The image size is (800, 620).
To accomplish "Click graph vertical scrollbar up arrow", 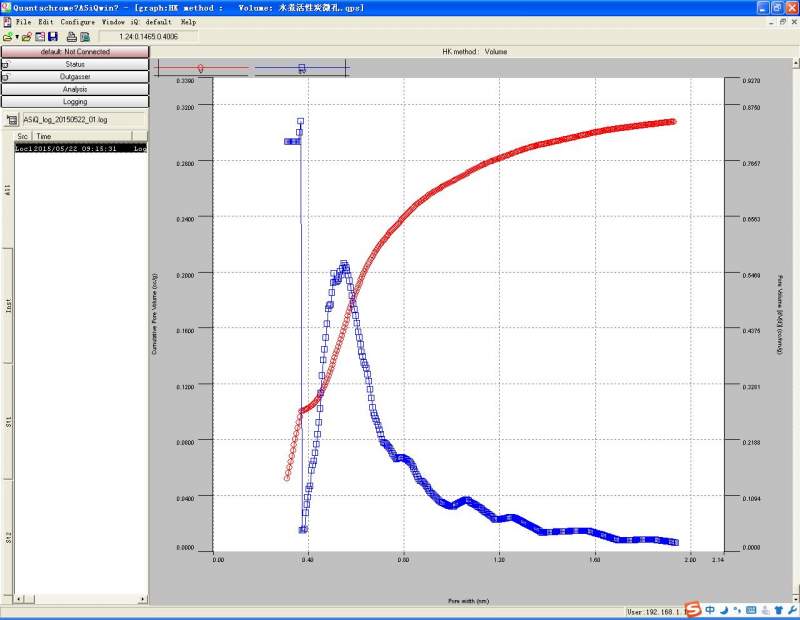I will [x=796, y=62].
